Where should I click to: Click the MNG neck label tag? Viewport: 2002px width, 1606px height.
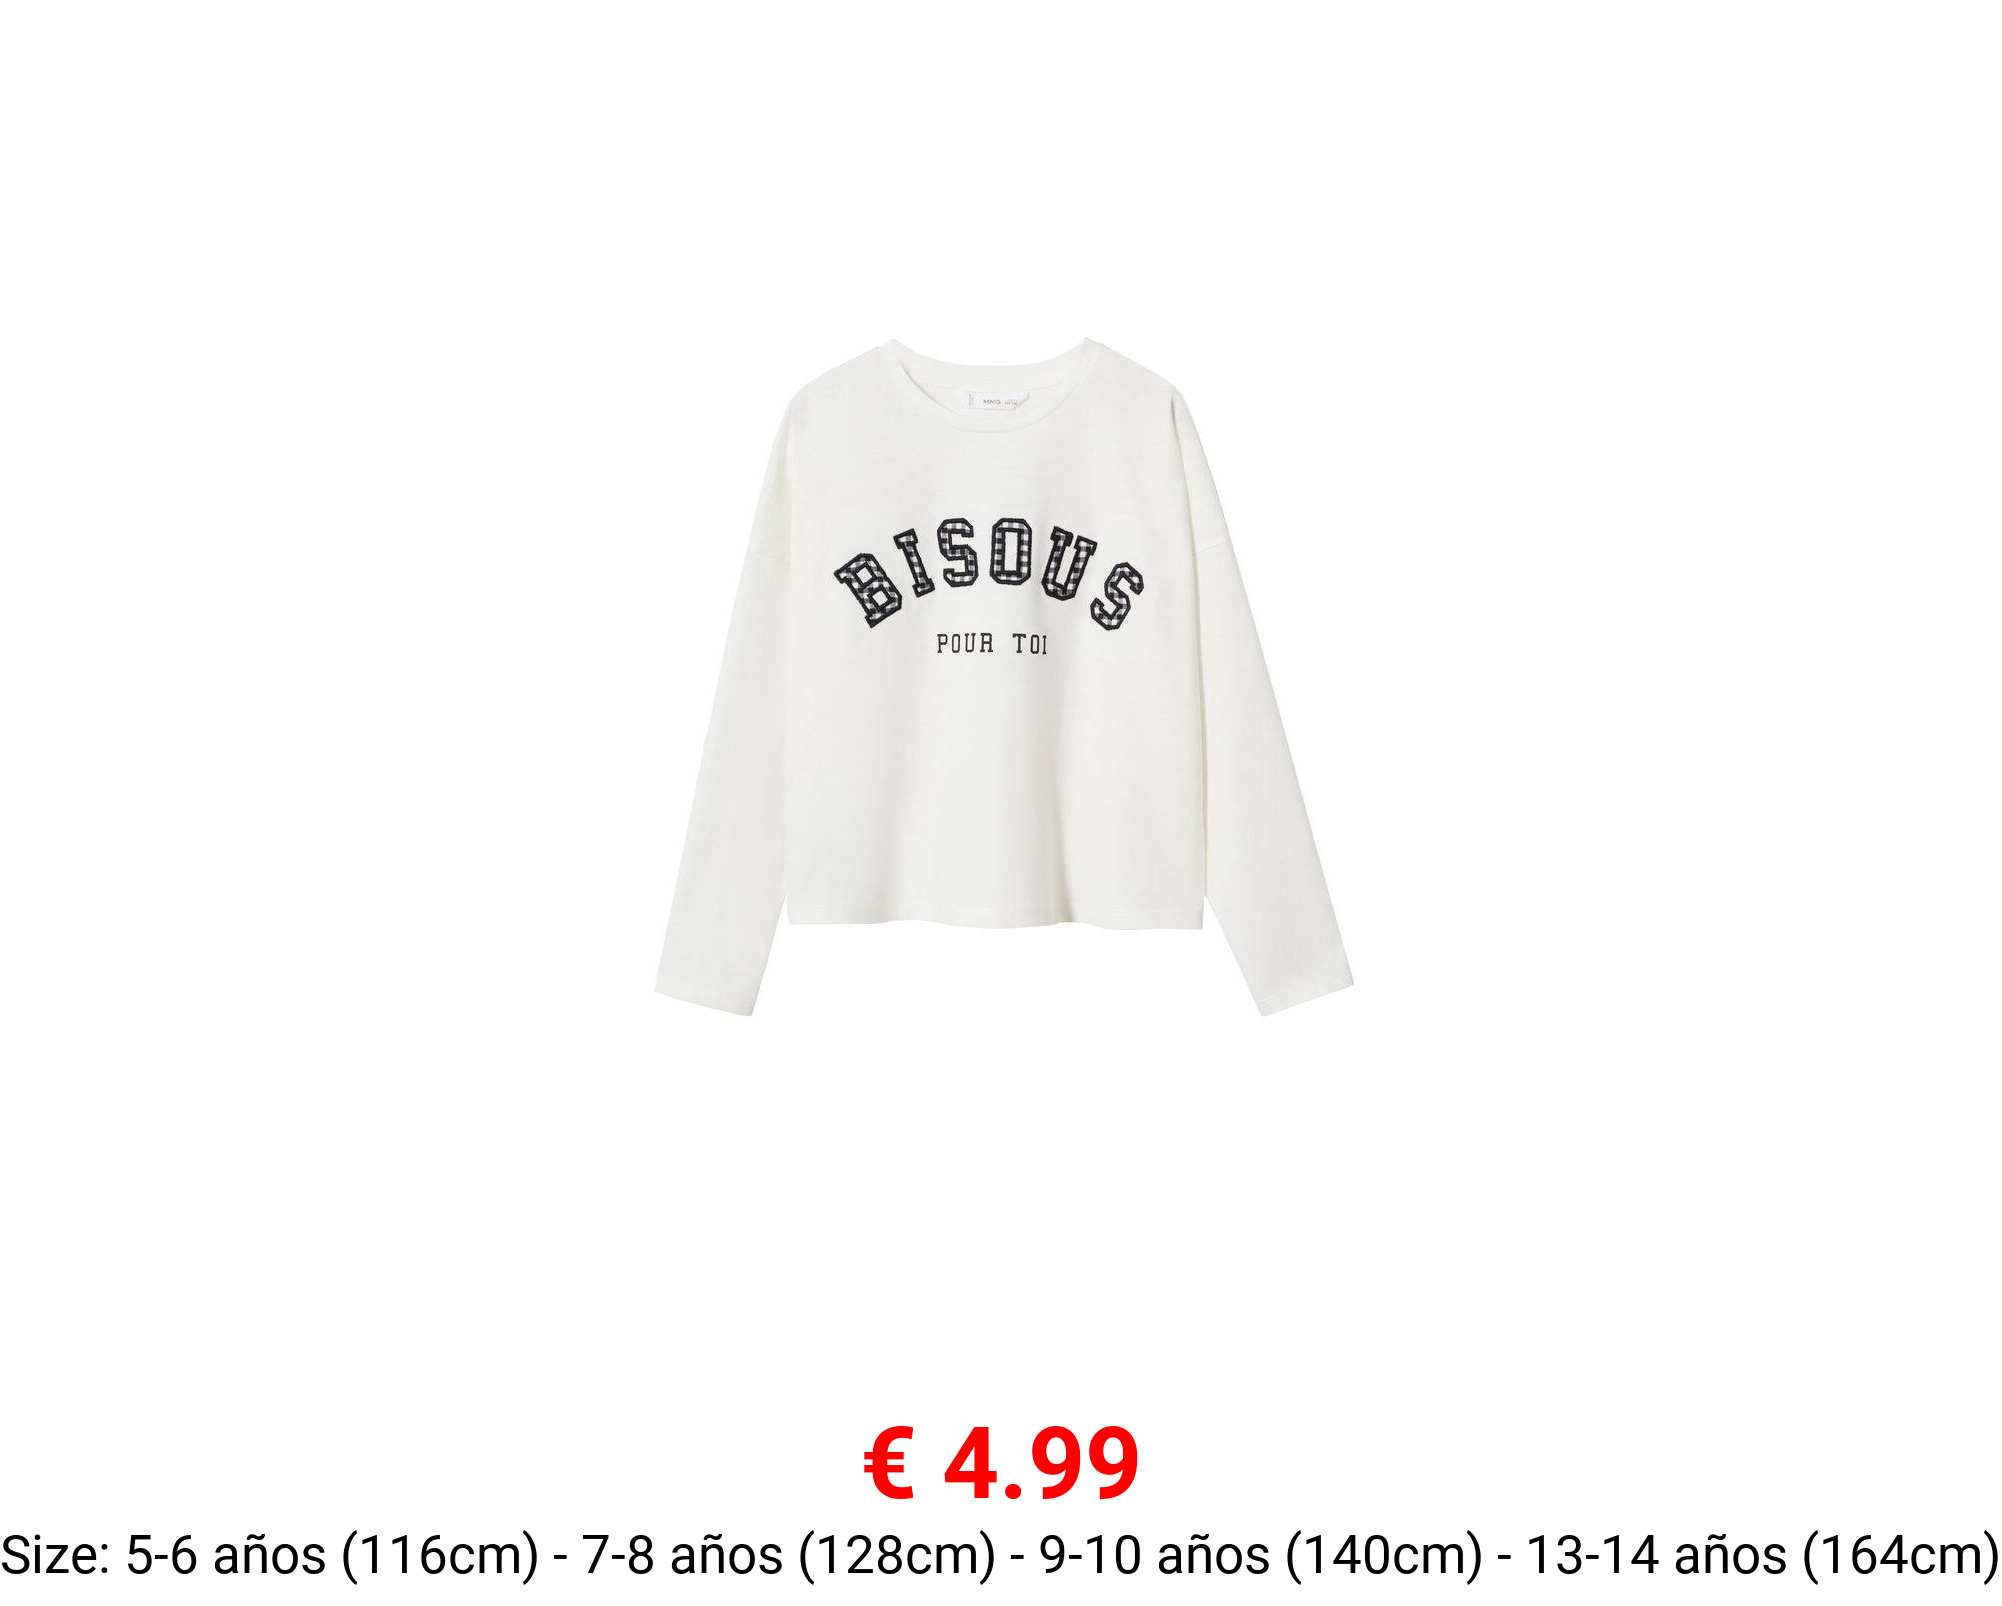[994, 401]
